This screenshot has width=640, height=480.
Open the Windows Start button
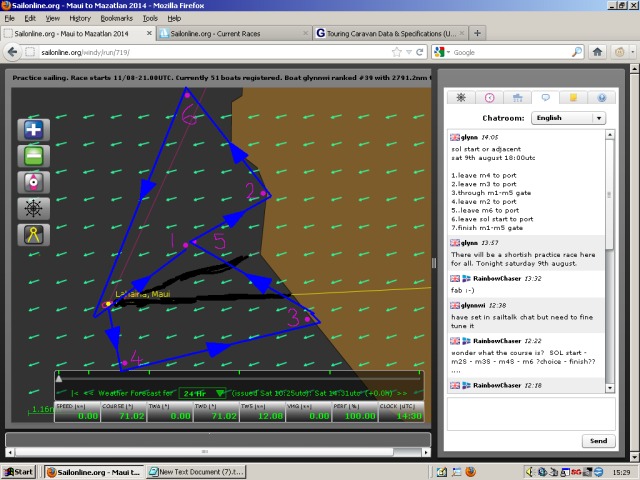pyautogui.click(x=18, y=472)
